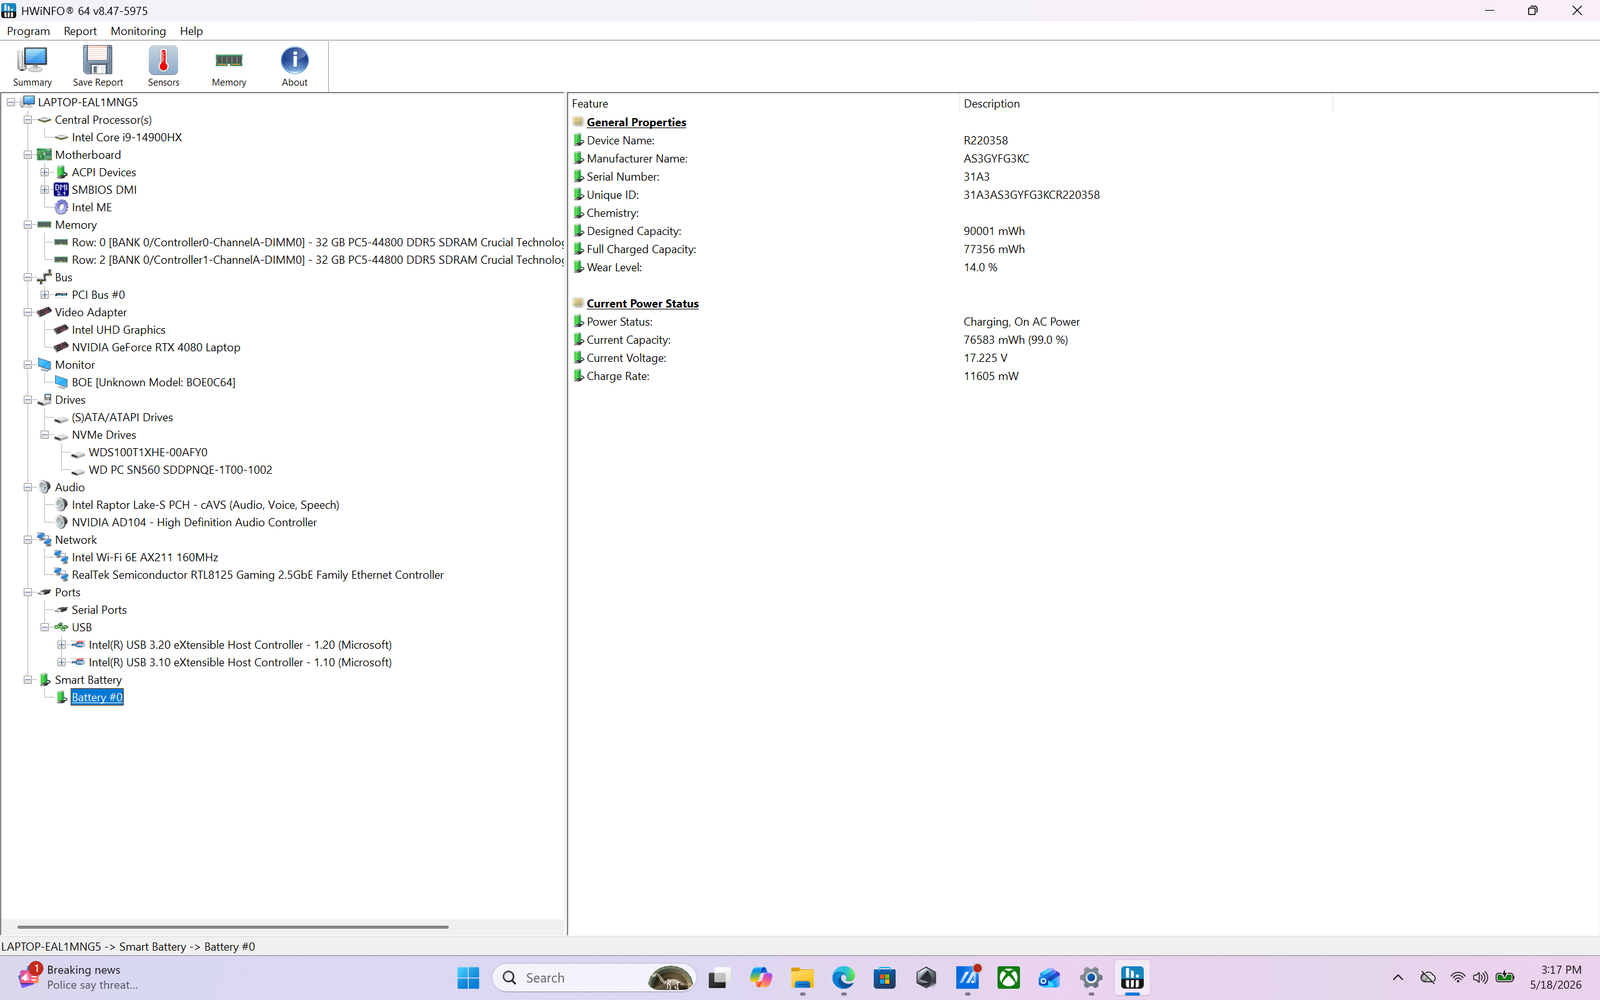
Task: Open the Monitoring menu
Action: pyautogui.click(x=138, y=31)
